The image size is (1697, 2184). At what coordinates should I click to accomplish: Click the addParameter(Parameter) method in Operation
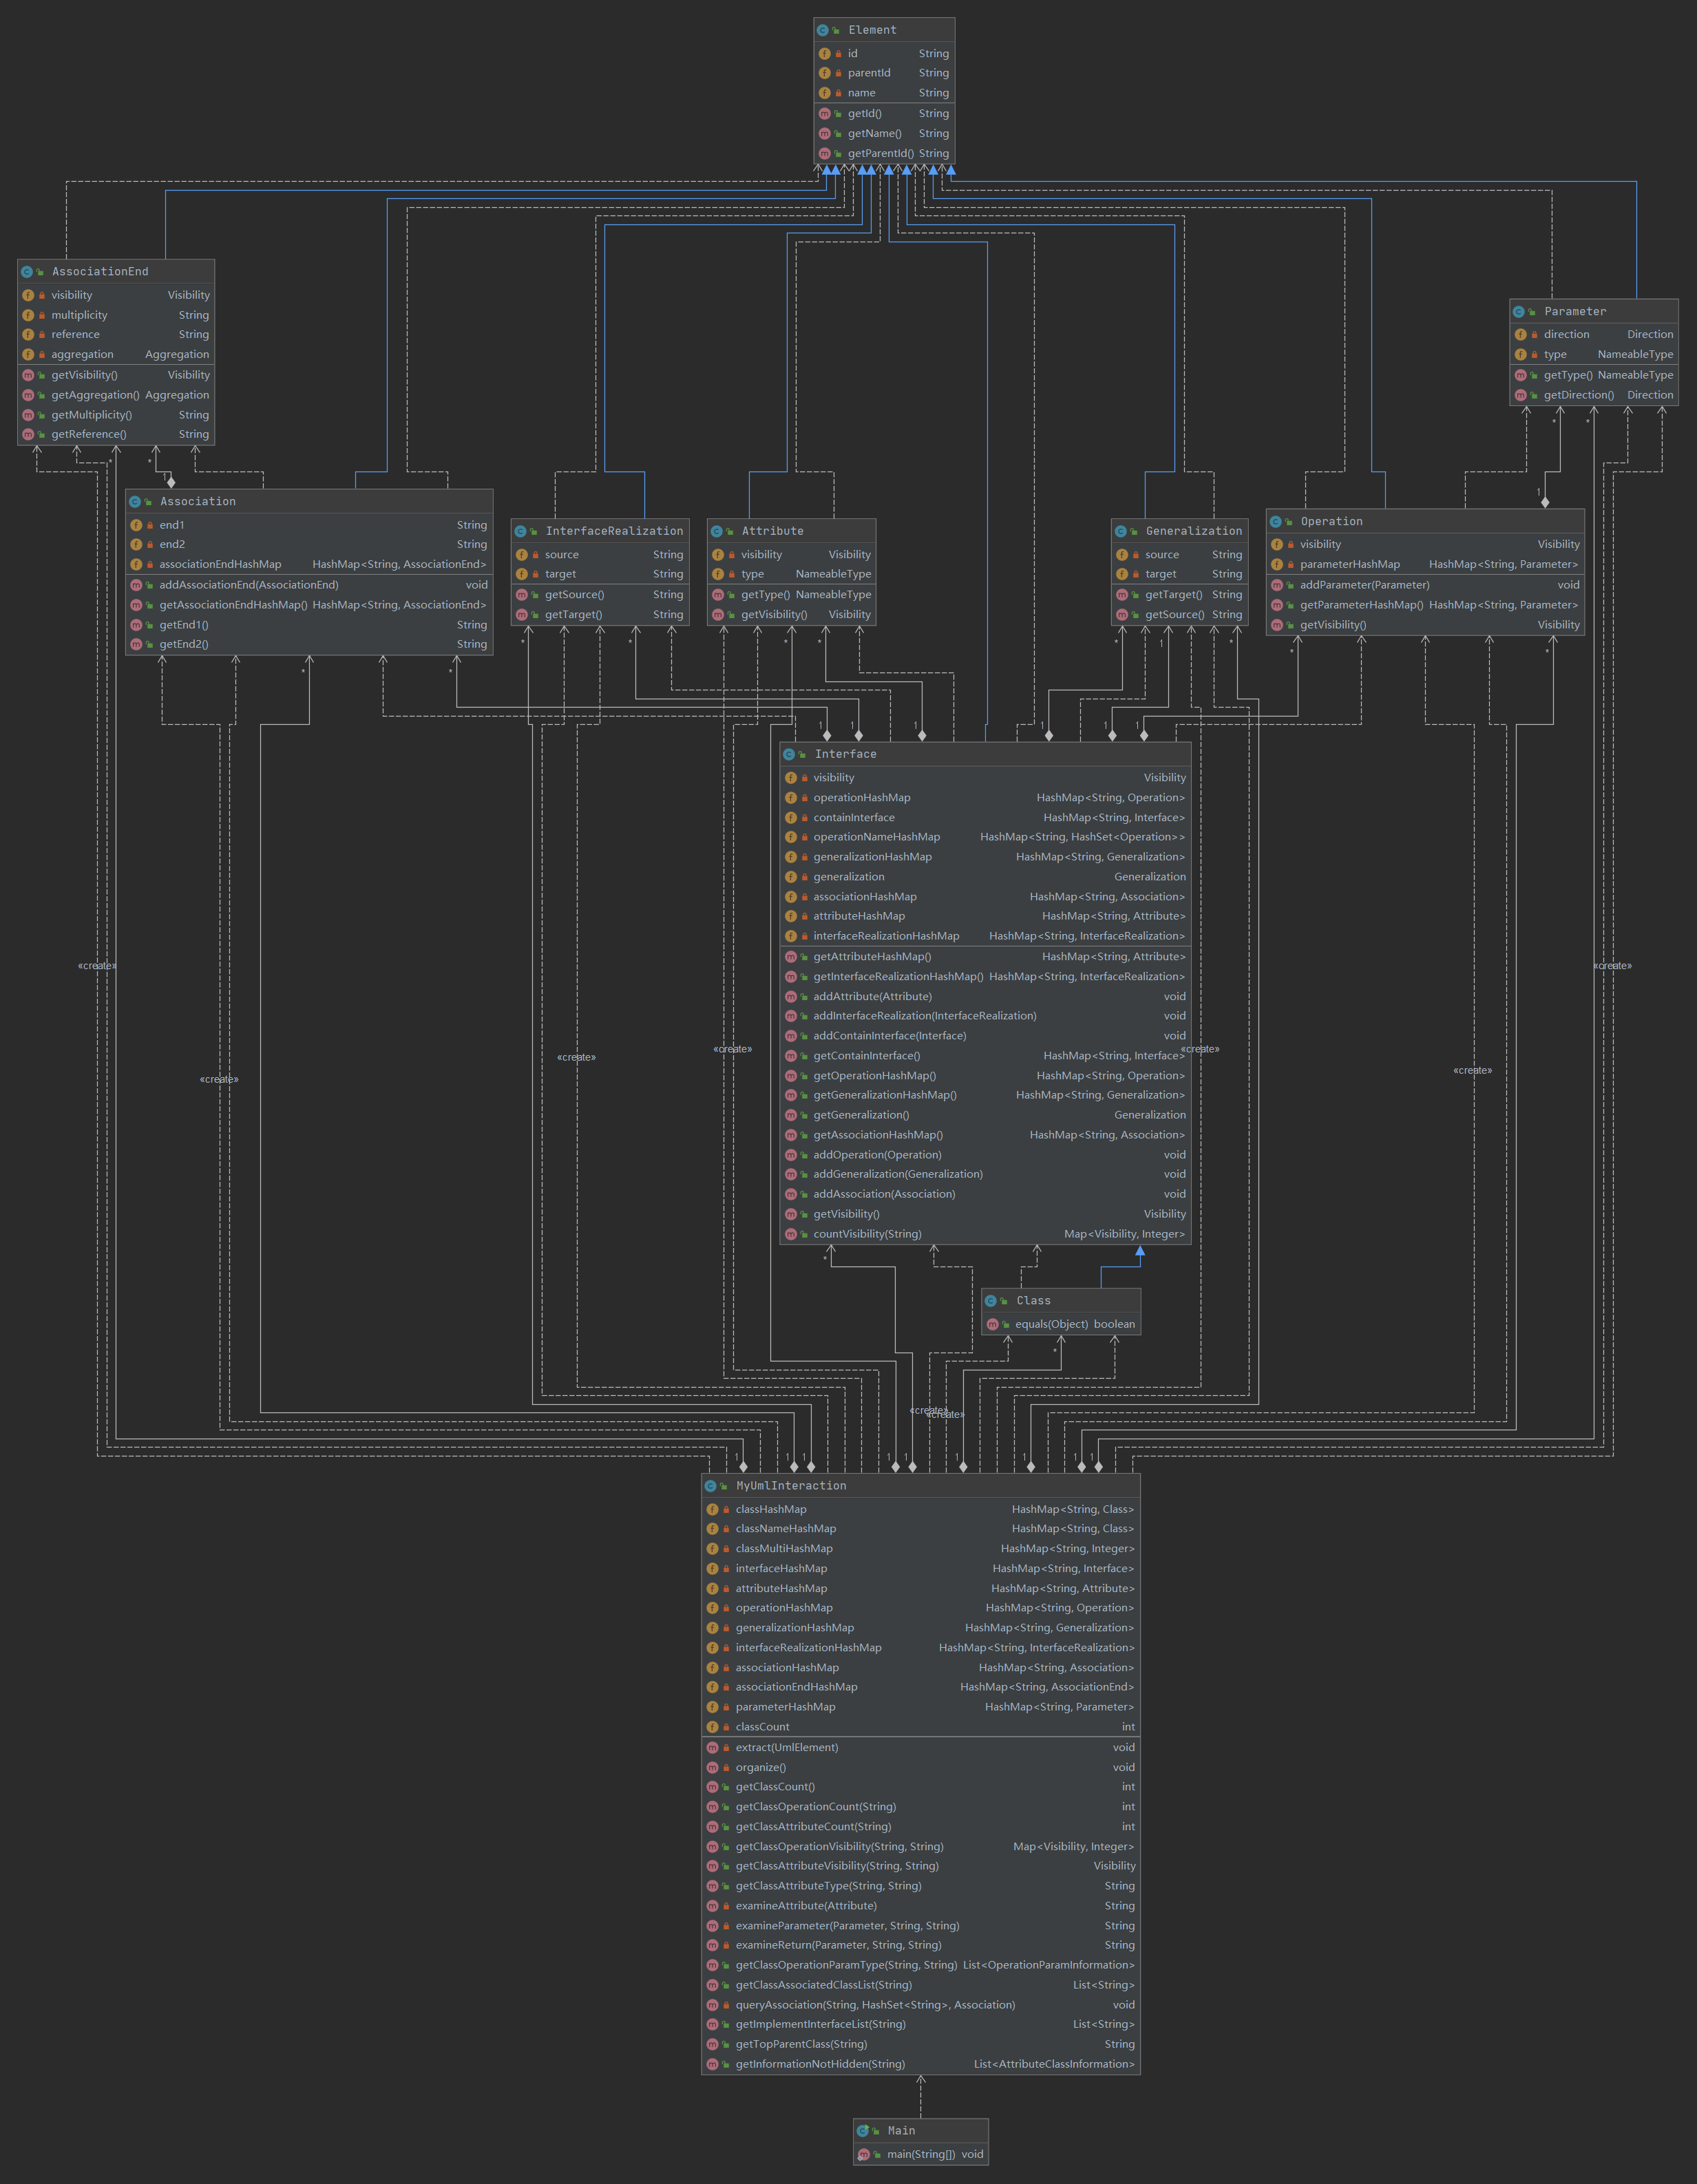click(x=1364, y=585)
